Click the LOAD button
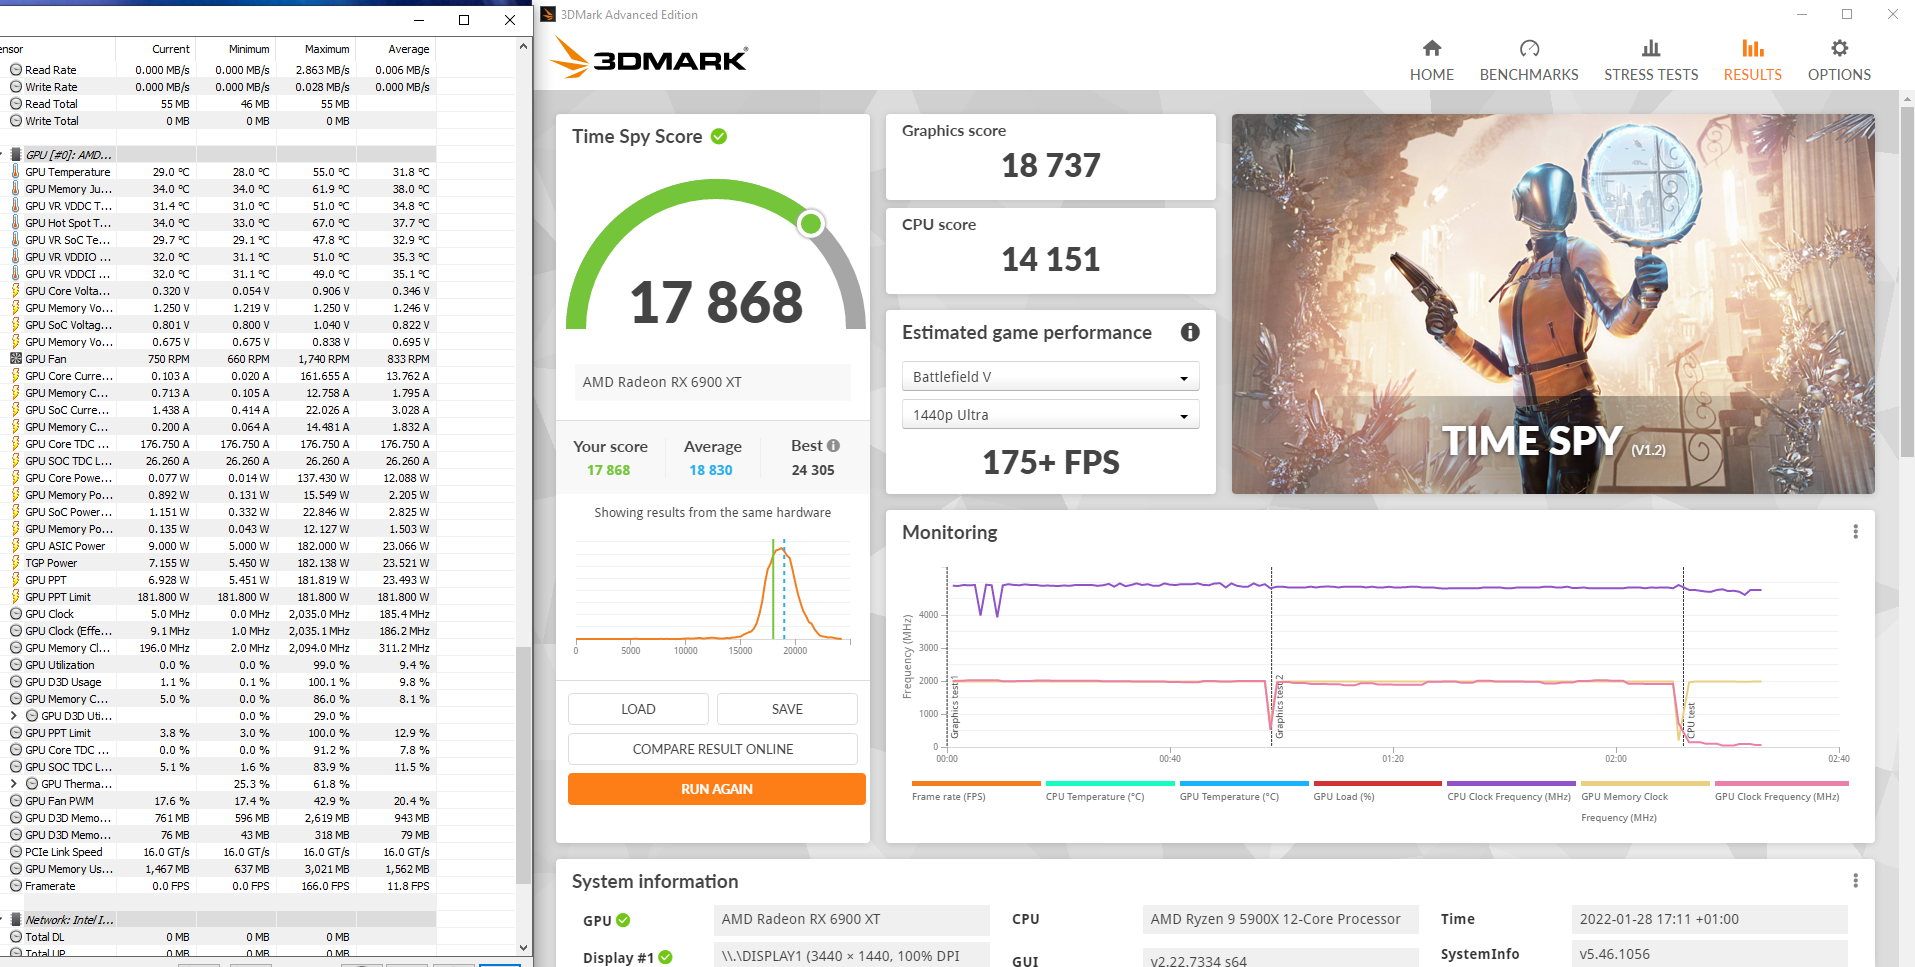 click(x=638, y=709)
